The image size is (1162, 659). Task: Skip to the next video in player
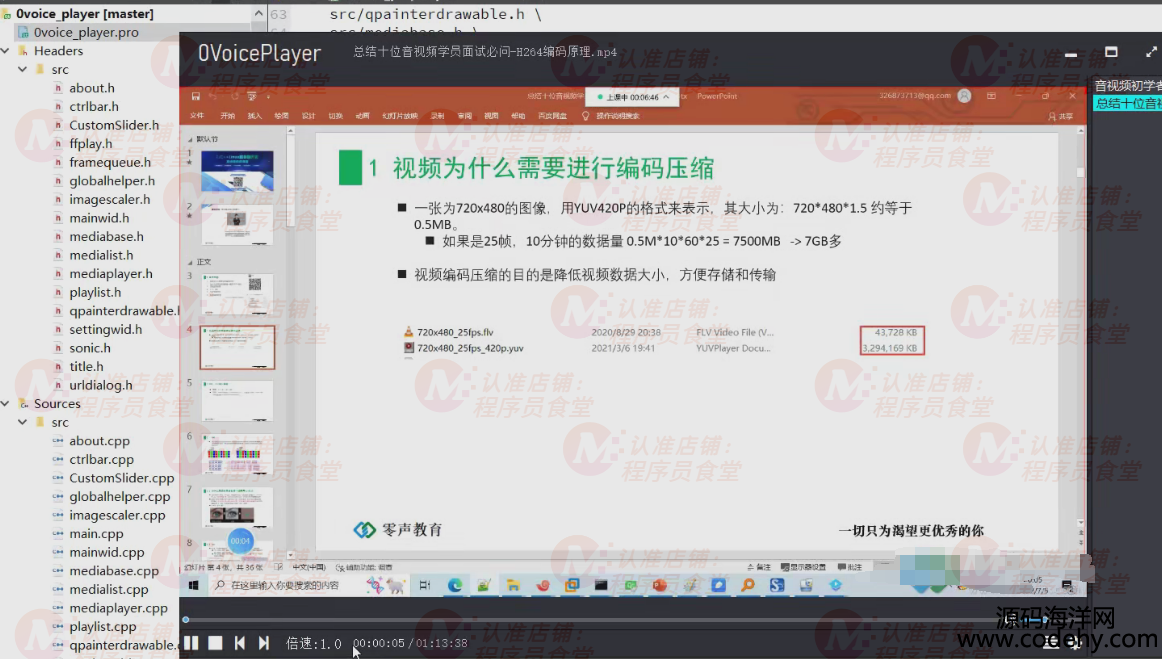coord(264,643)
